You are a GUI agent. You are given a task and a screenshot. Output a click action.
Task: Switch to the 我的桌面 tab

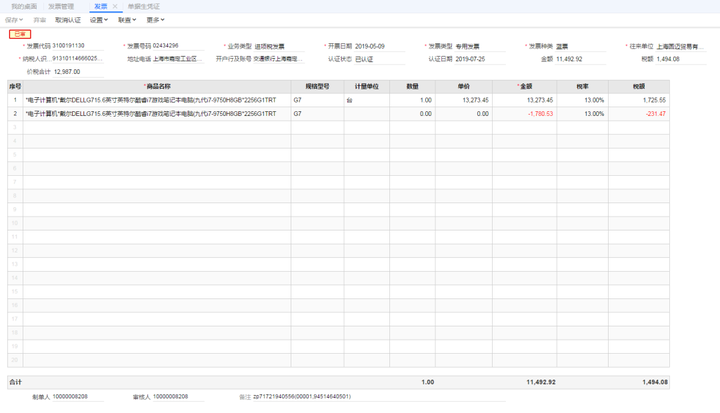coord(24,6)
